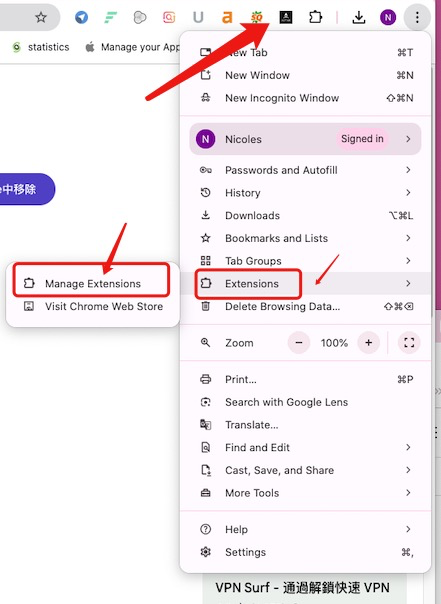Open Visit Chrome Web Store entry
Image resolution: width=441 pixels, height=604 pixels.
pos(93,306)
